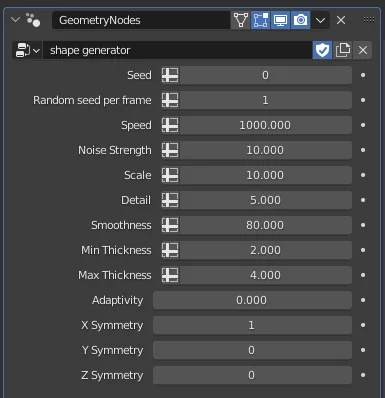Viewport: 385px width, 398px height.
Task: Unlink the shape generator node group
Action: pos(363,50)
